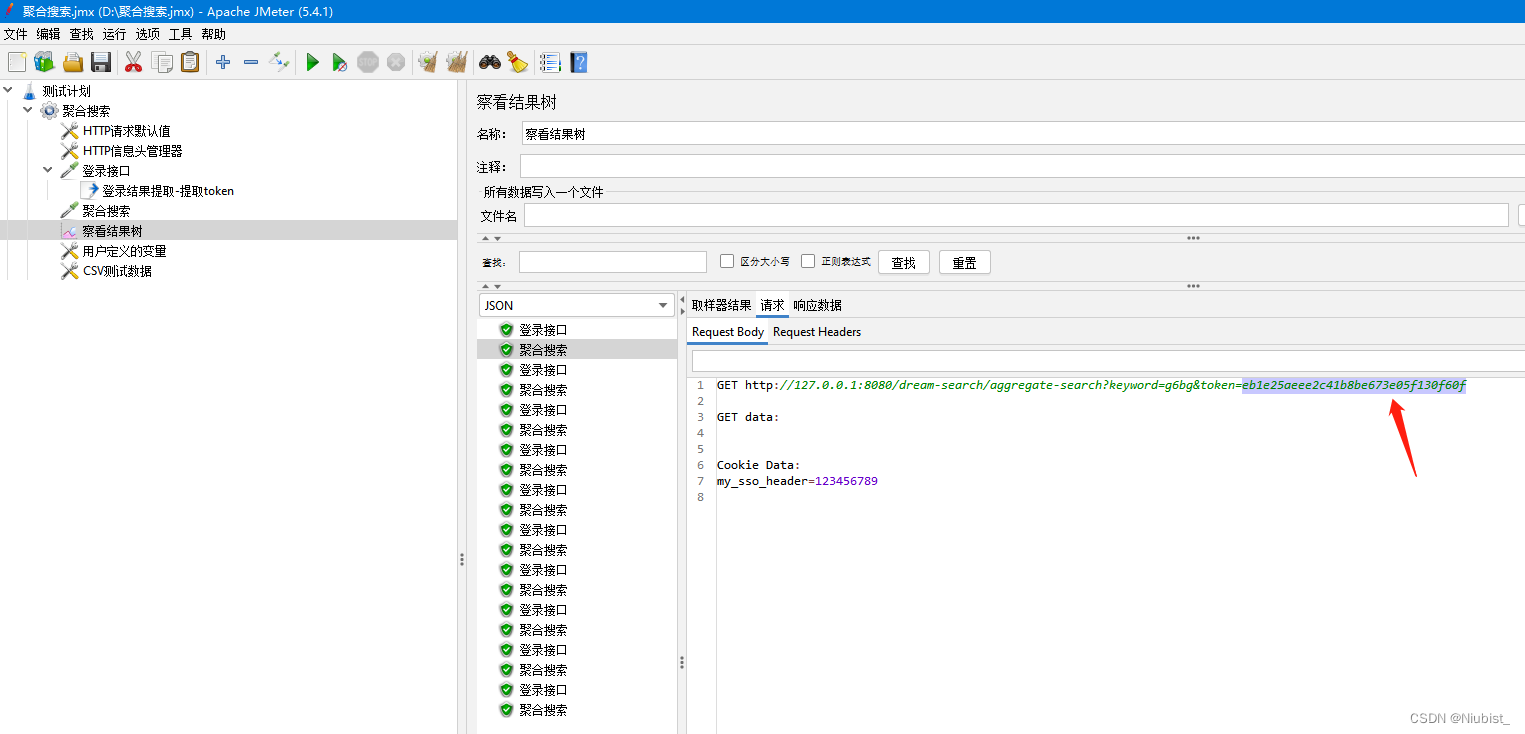Collapse the 登录接口 sampler node
This screenshot has width=1525, height=734.
pos(48,170)
